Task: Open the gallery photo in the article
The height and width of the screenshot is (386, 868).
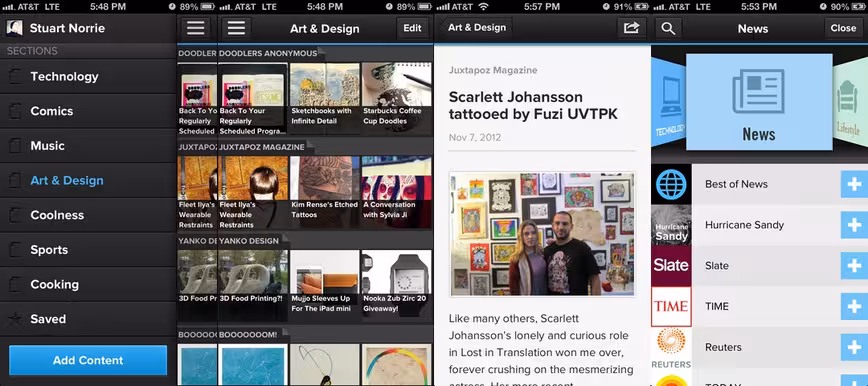Action: tap(542, 234)
